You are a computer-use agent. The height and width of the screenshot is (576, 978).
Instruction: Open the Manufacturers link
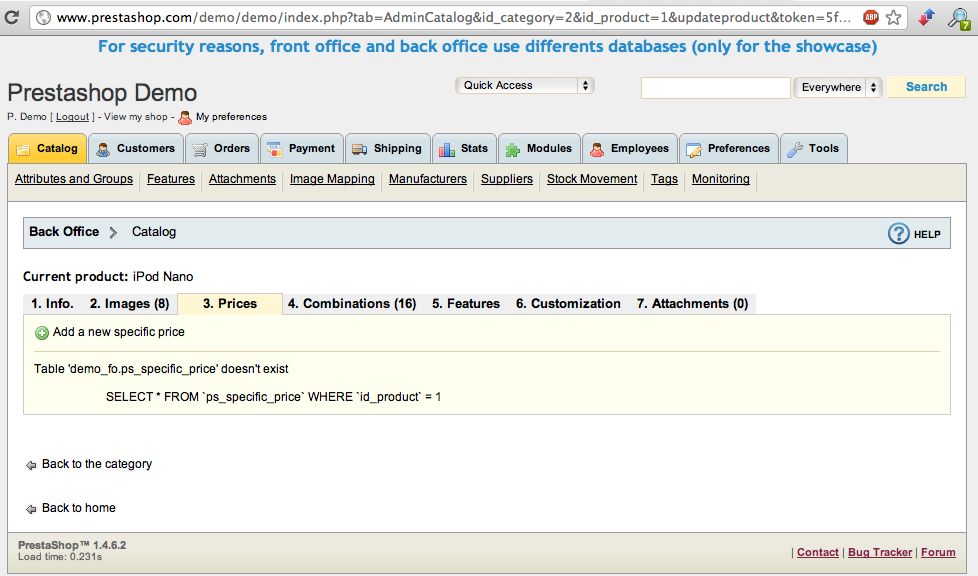coord(428,179)
